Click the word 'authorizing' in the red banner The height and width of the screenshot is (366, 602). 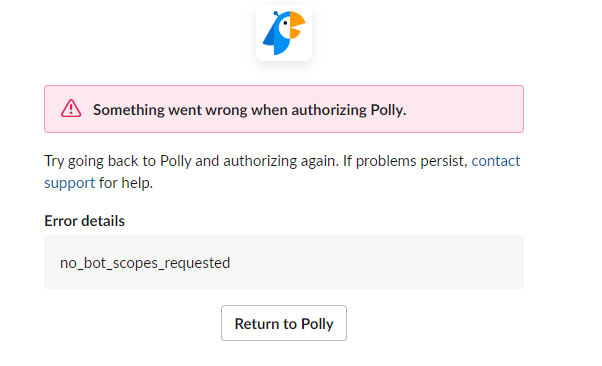(329, 110)
